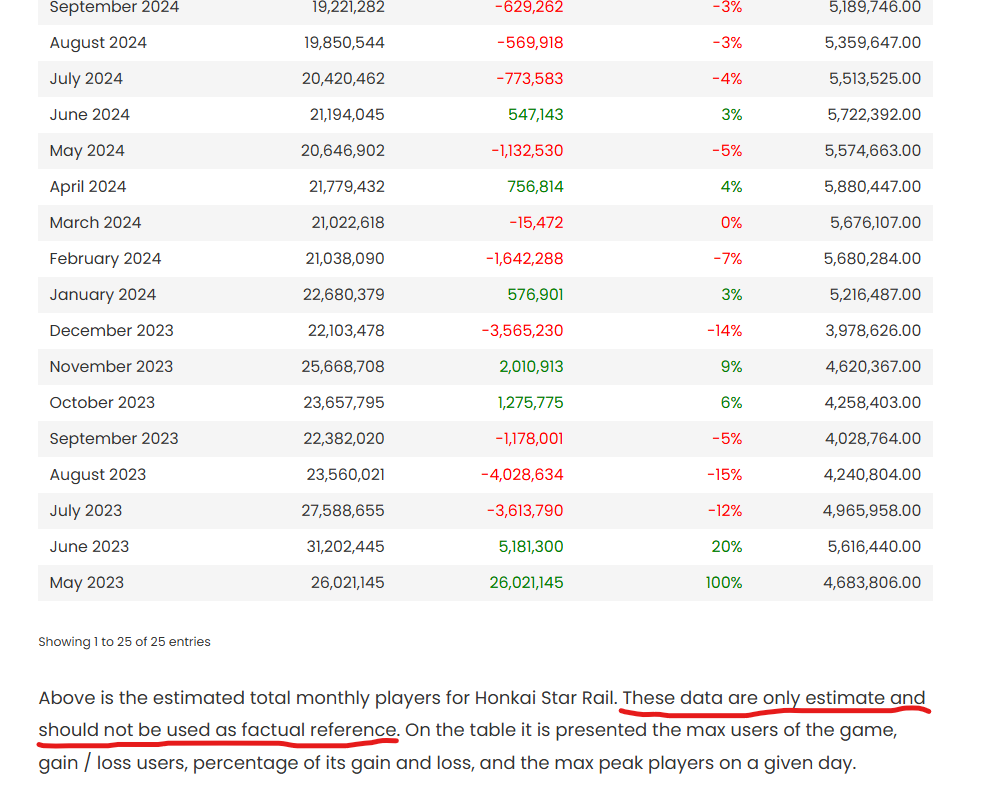Viewport: 986px width, 792px height.
Task: Click the loss value -1,642,288
Action: pos(524,259)
